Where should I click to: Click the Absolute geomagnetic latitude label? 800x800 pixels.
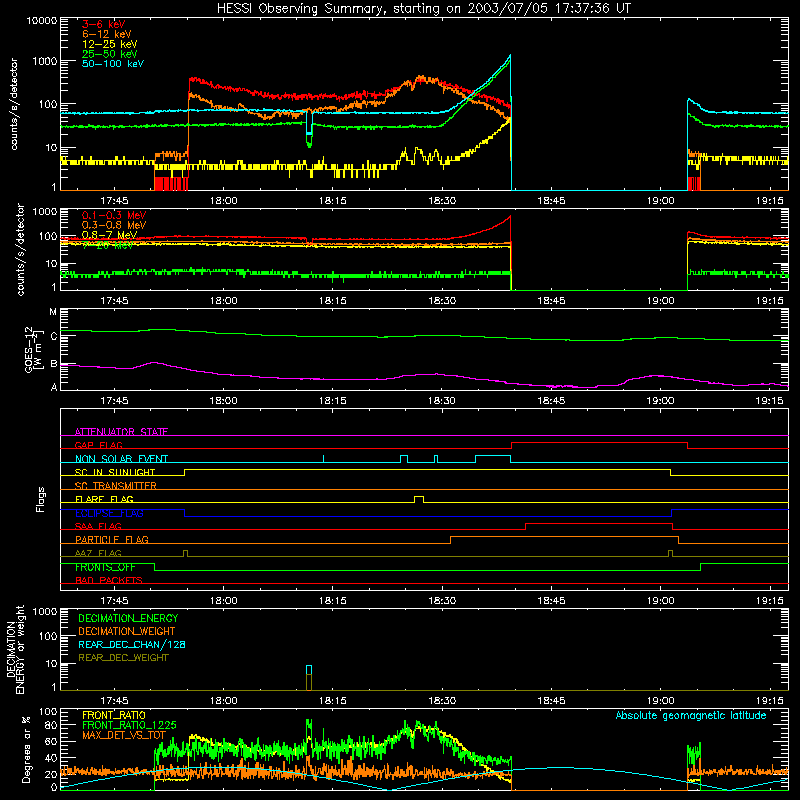[x=691, y=715]
